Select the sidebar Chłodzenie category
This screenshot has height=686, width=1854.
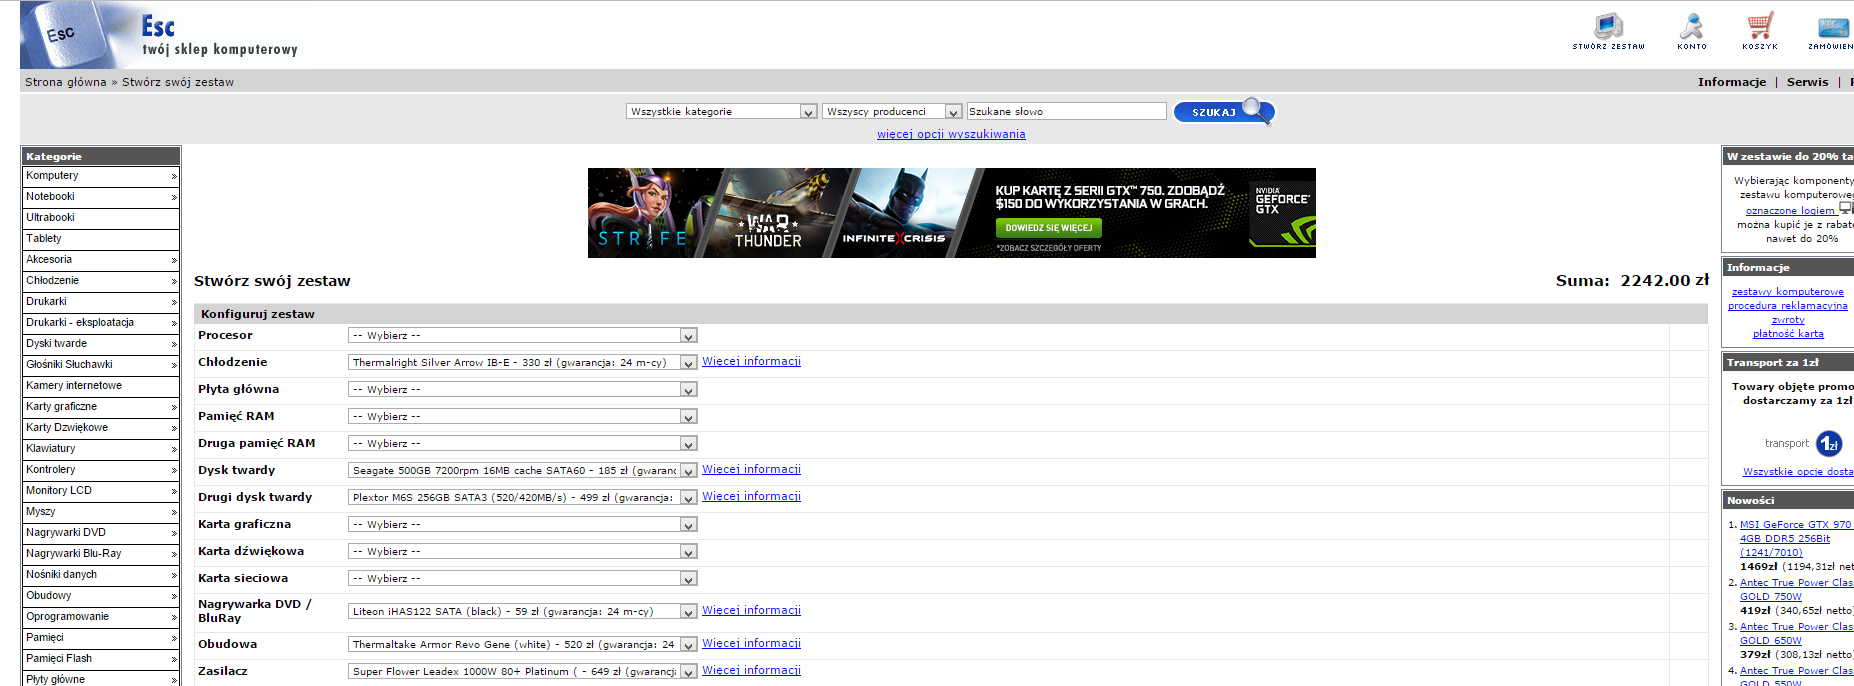(101, 281)
